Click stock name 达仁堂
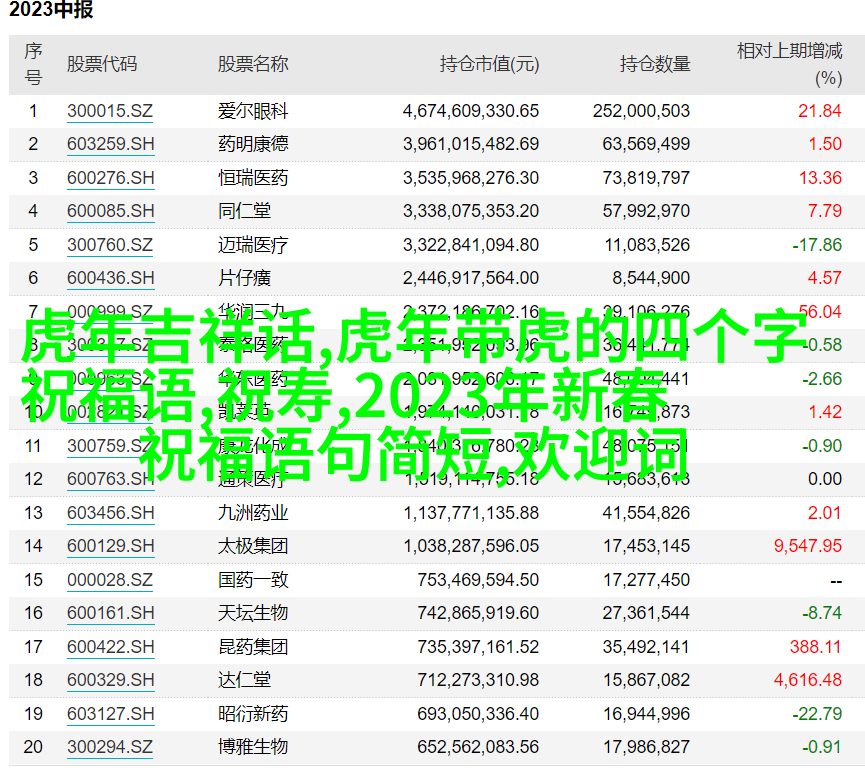The width and height of the screenshot is (865, 776). 244,680
